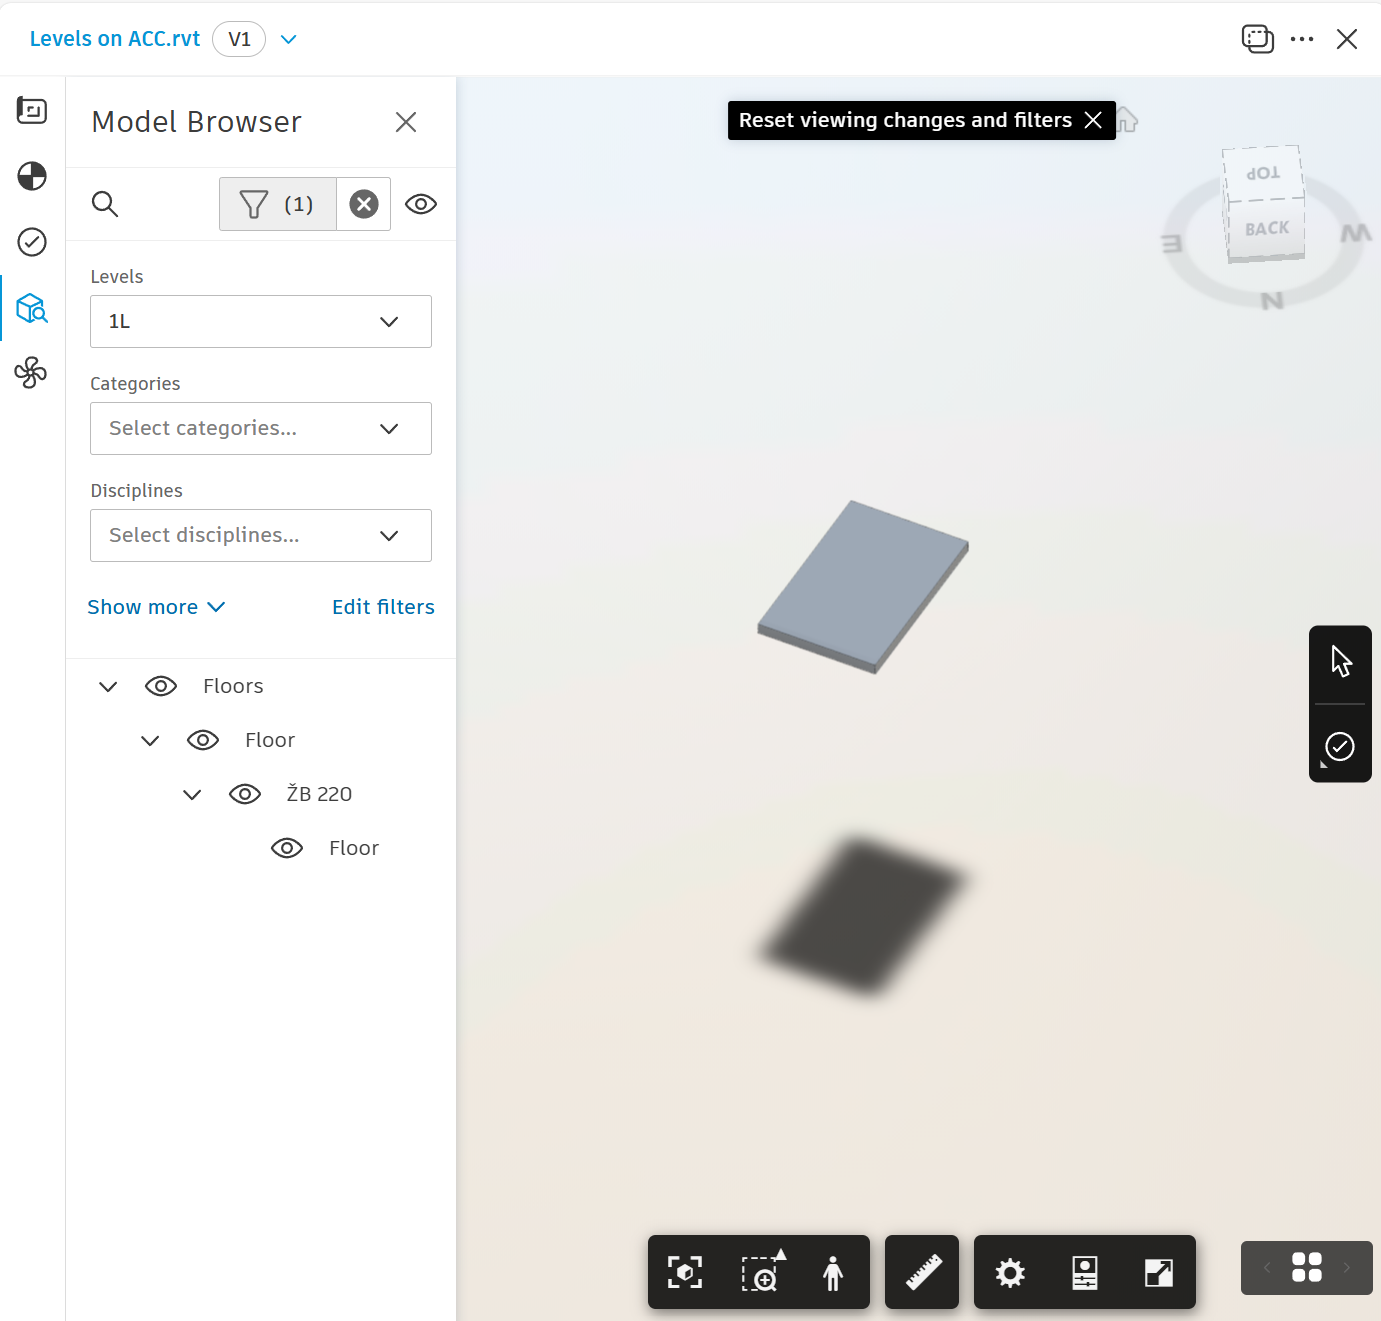
Task: Open the three-dot overflow menu
Action: click(1302, 39)
